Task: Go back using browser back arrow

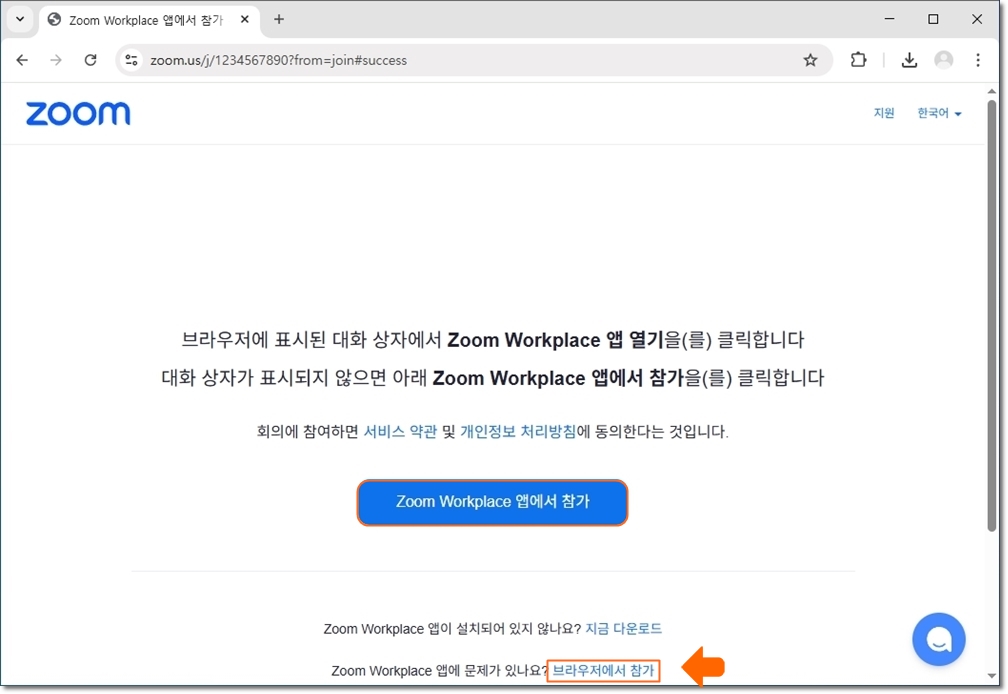Action: (x=22, y=60)
